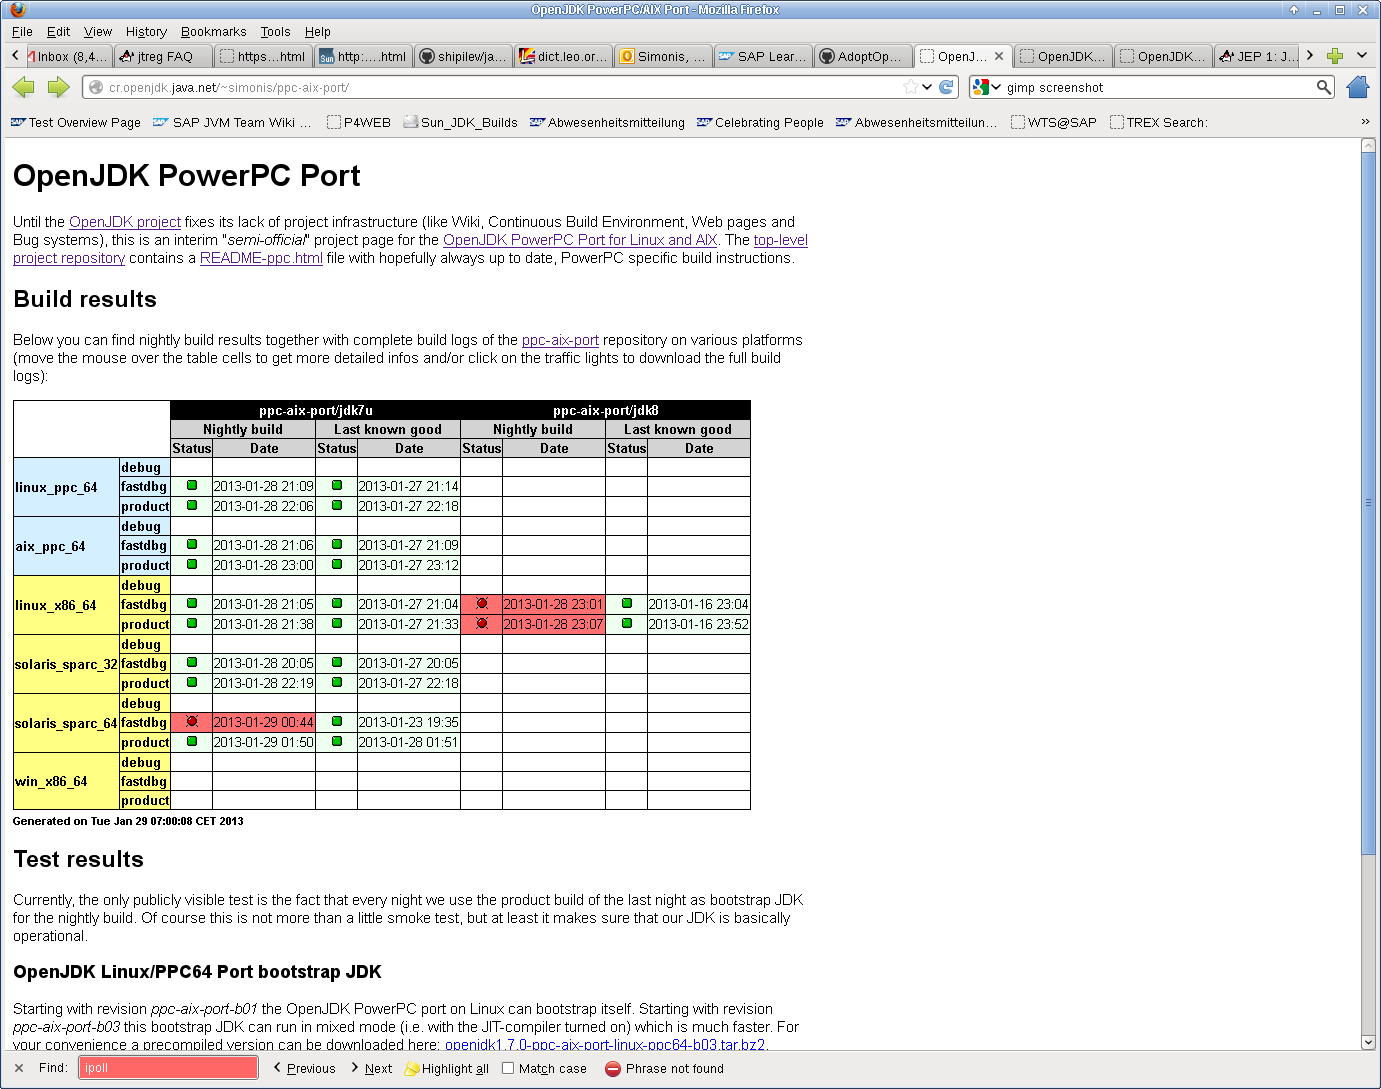Switch to the SAP Lear... tab
Viewport: 1381px width, 1089px height.
coord(763,56)
